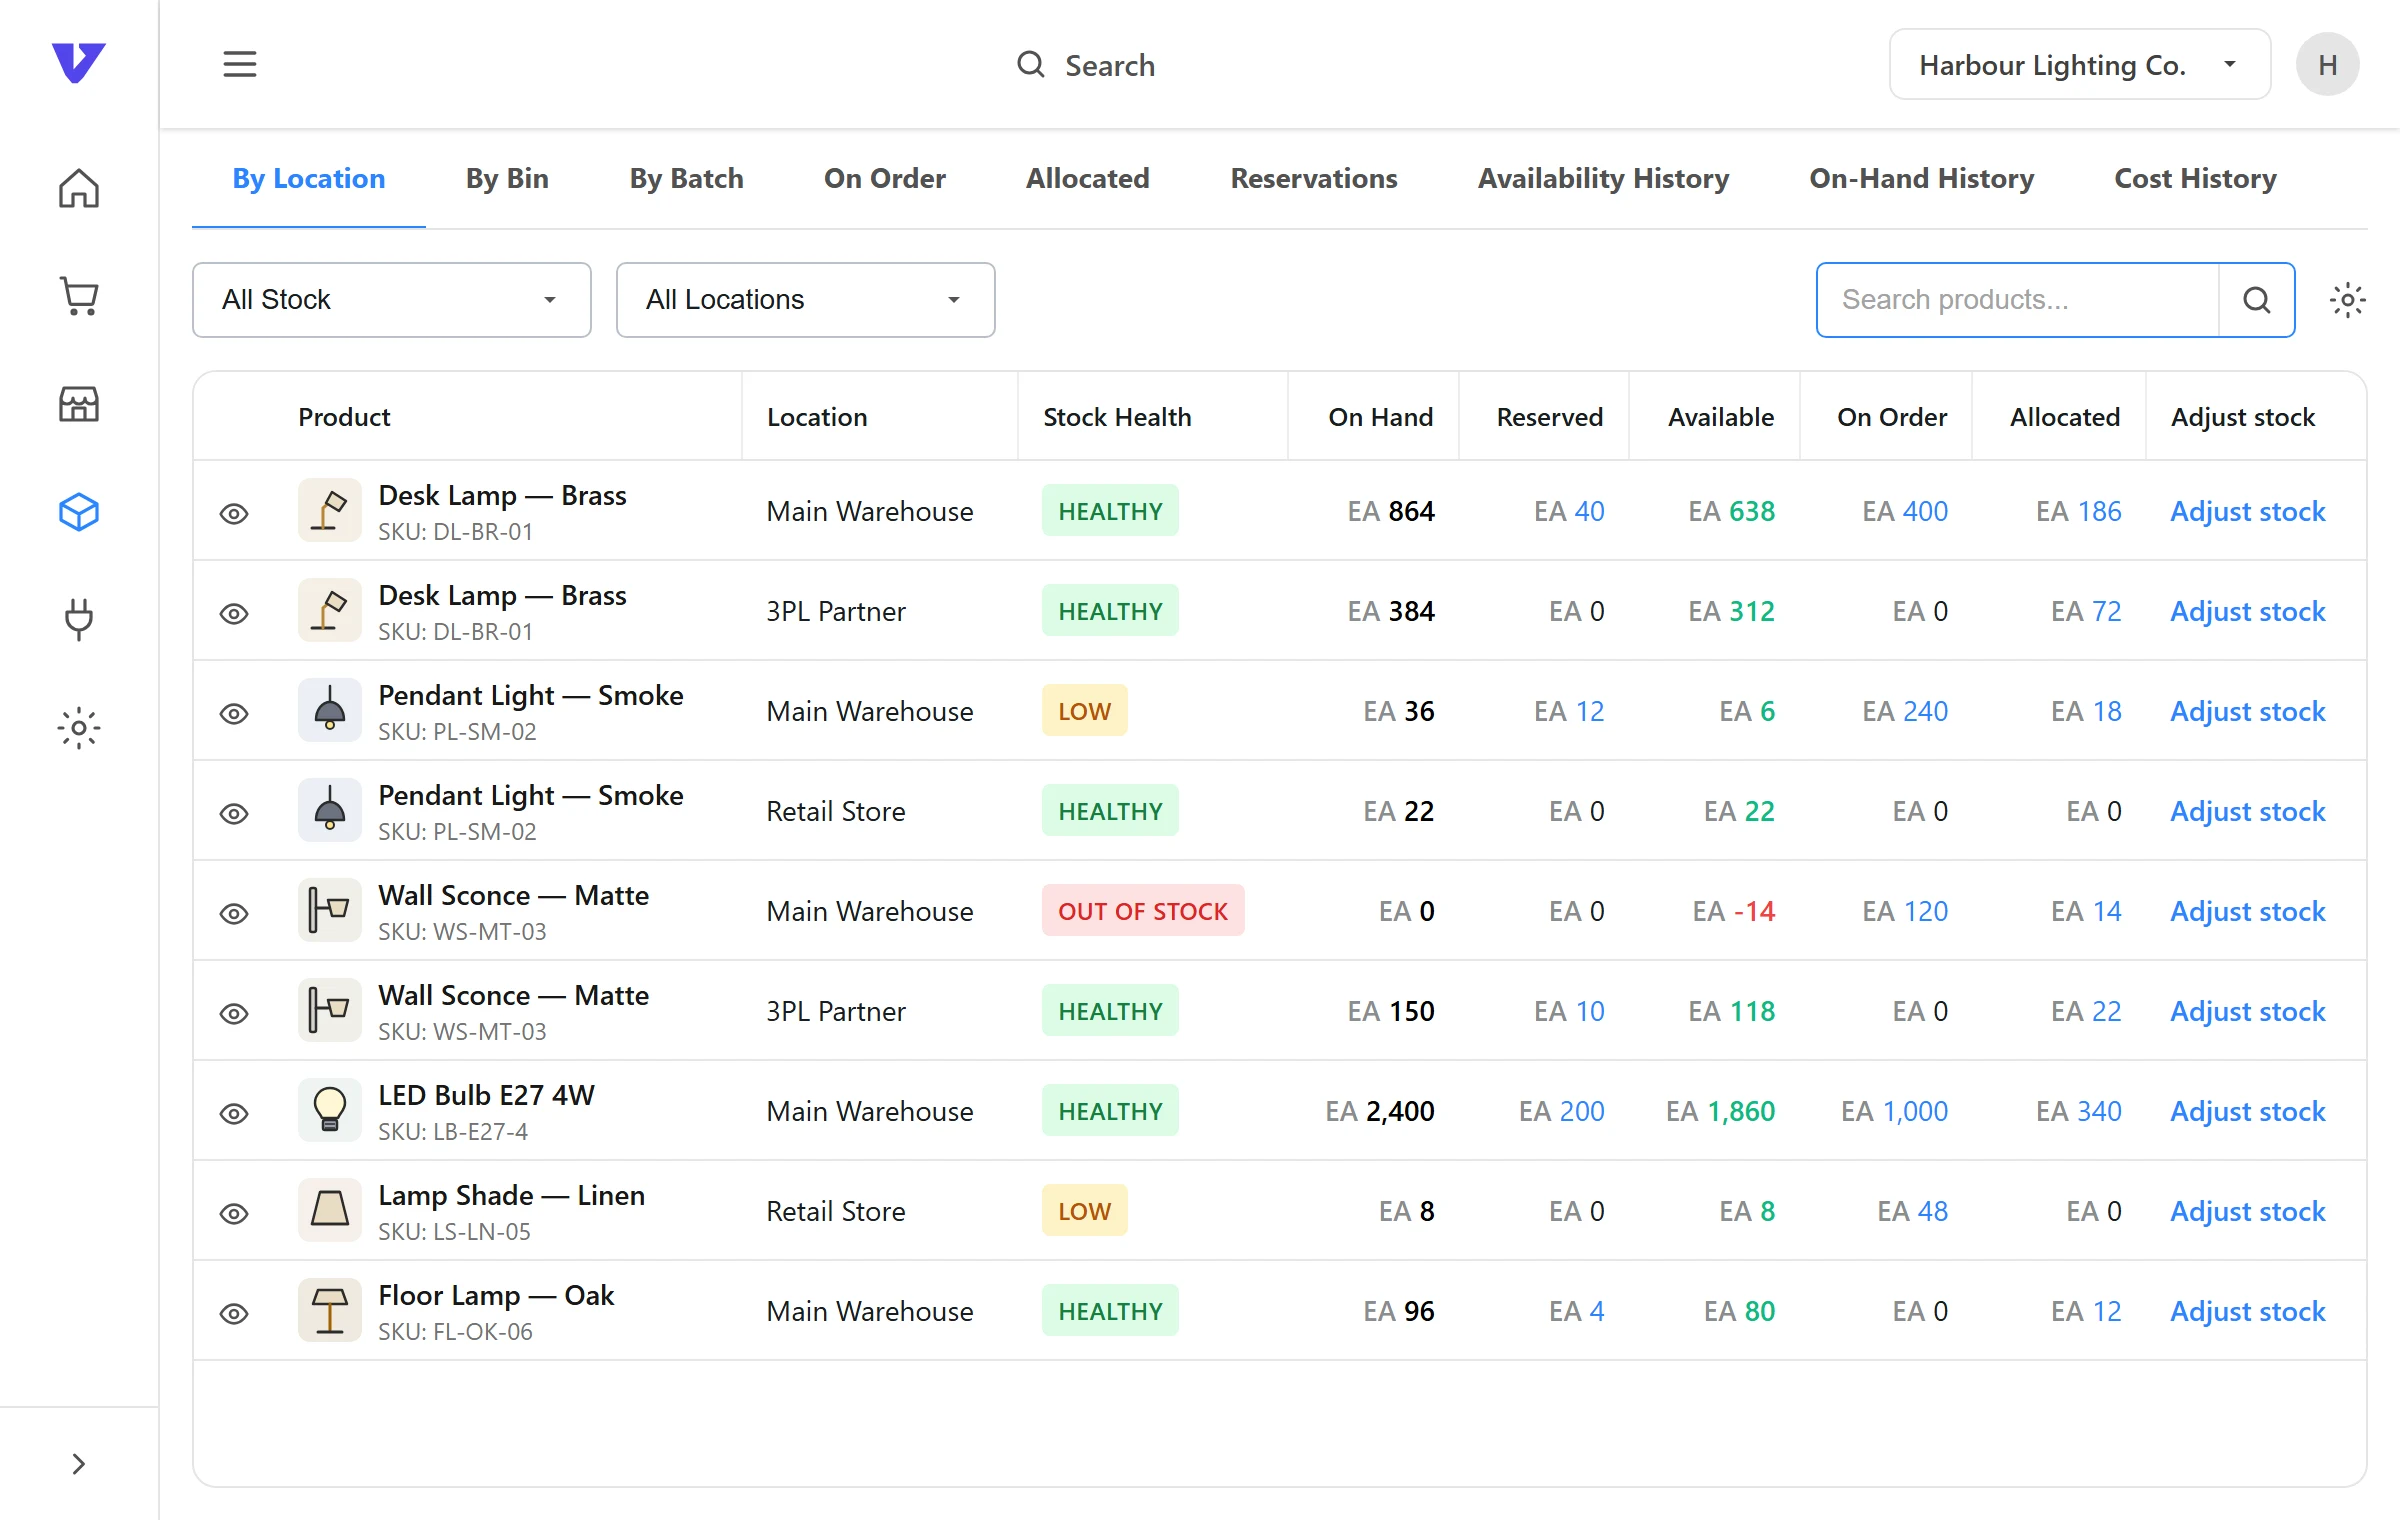Click the Floor Lamp Oak thumbnail
The width and height of the screenshot is (2400, 1520).
coord(330,1310)
